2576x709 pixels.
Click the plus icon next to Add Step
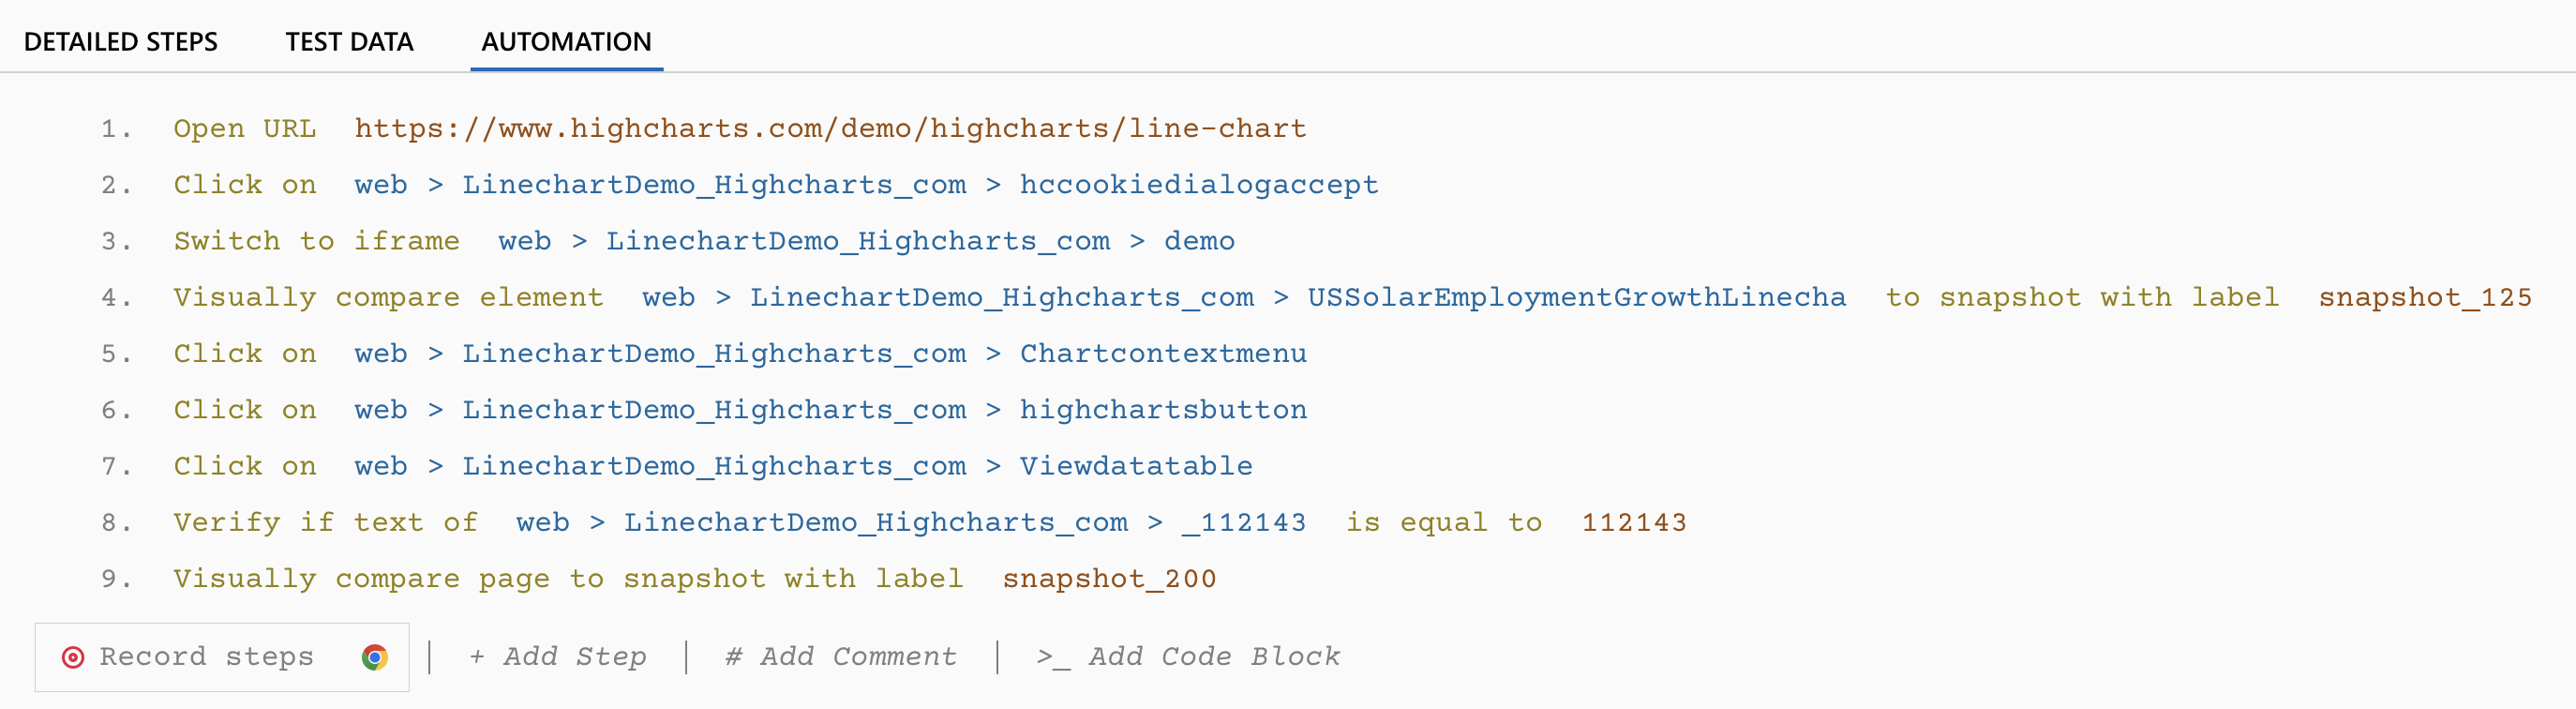pyautogui.click(x=477, y=657)
